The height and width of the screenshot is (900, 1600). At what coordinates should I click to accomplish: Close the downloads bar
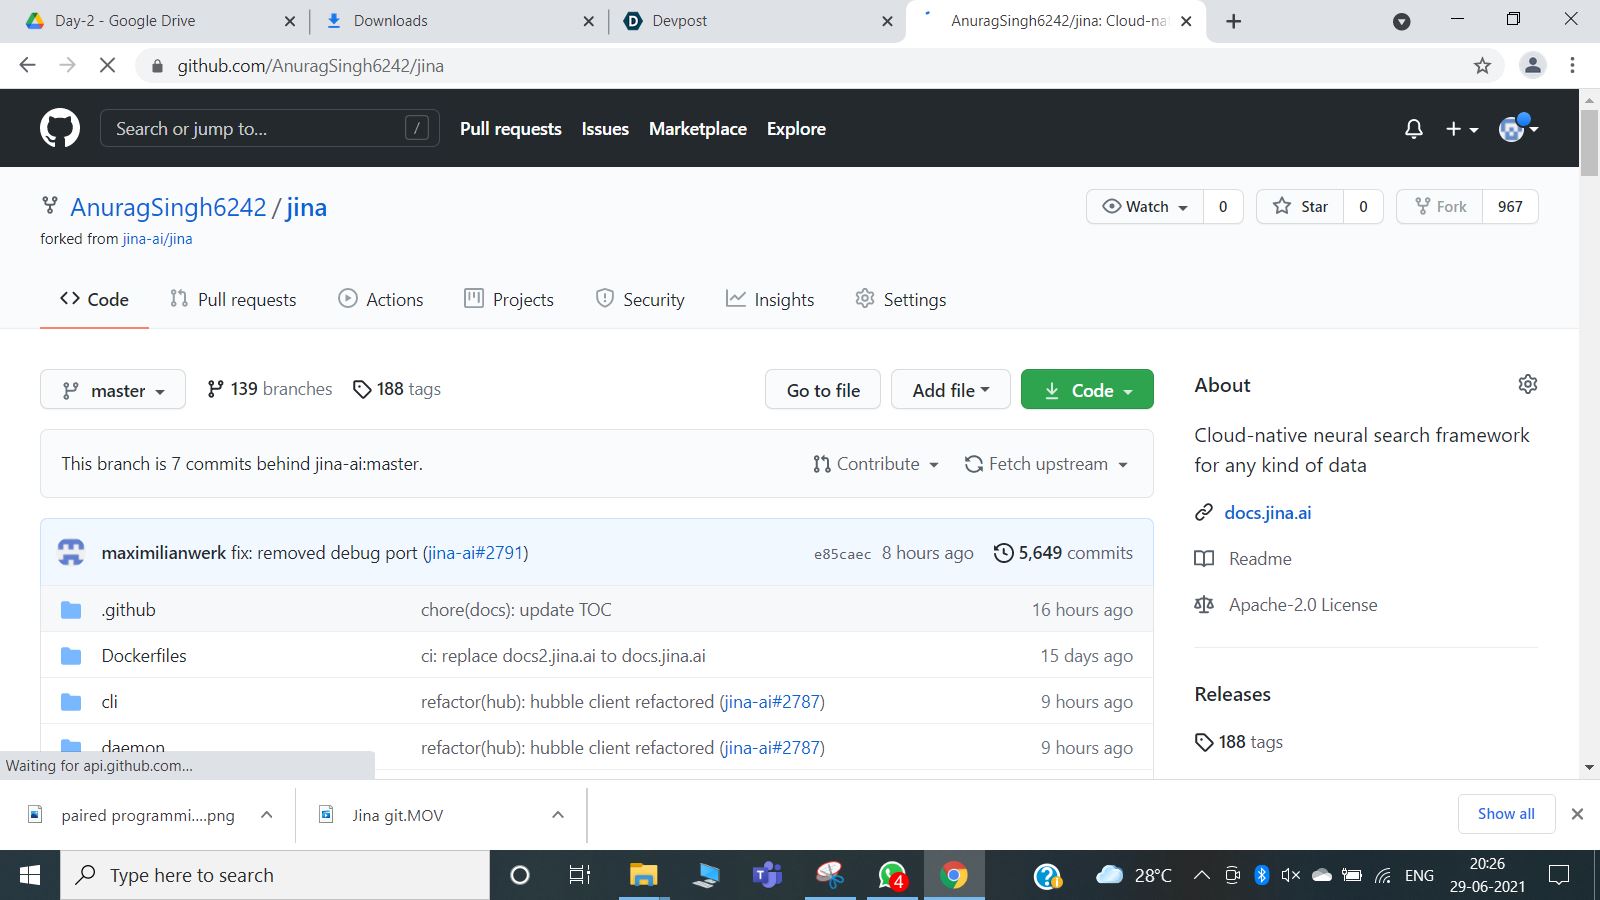[1577, 814]
